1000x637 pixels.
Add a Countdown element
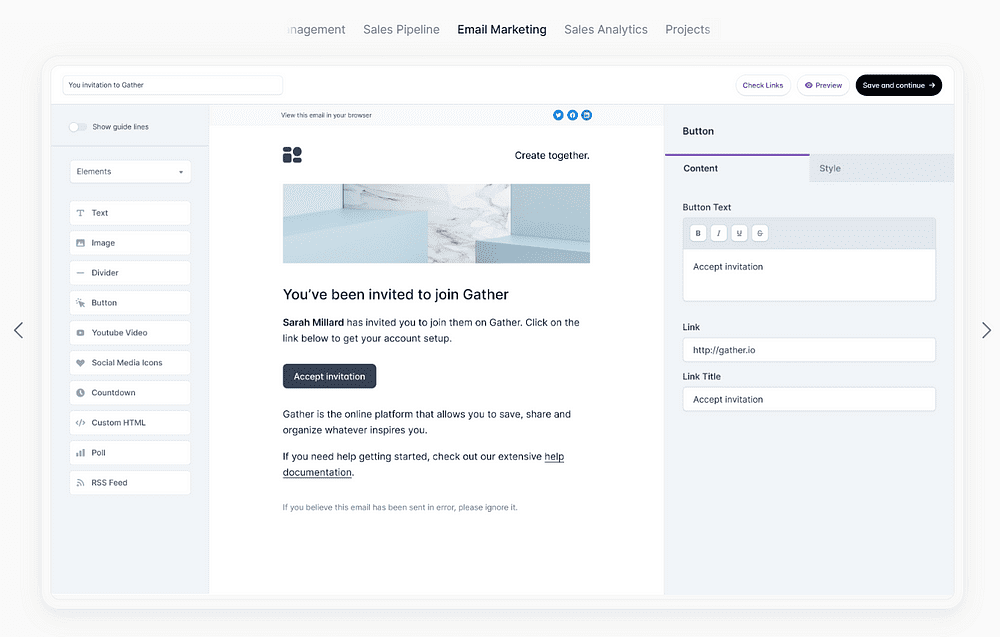coord(130,393)
